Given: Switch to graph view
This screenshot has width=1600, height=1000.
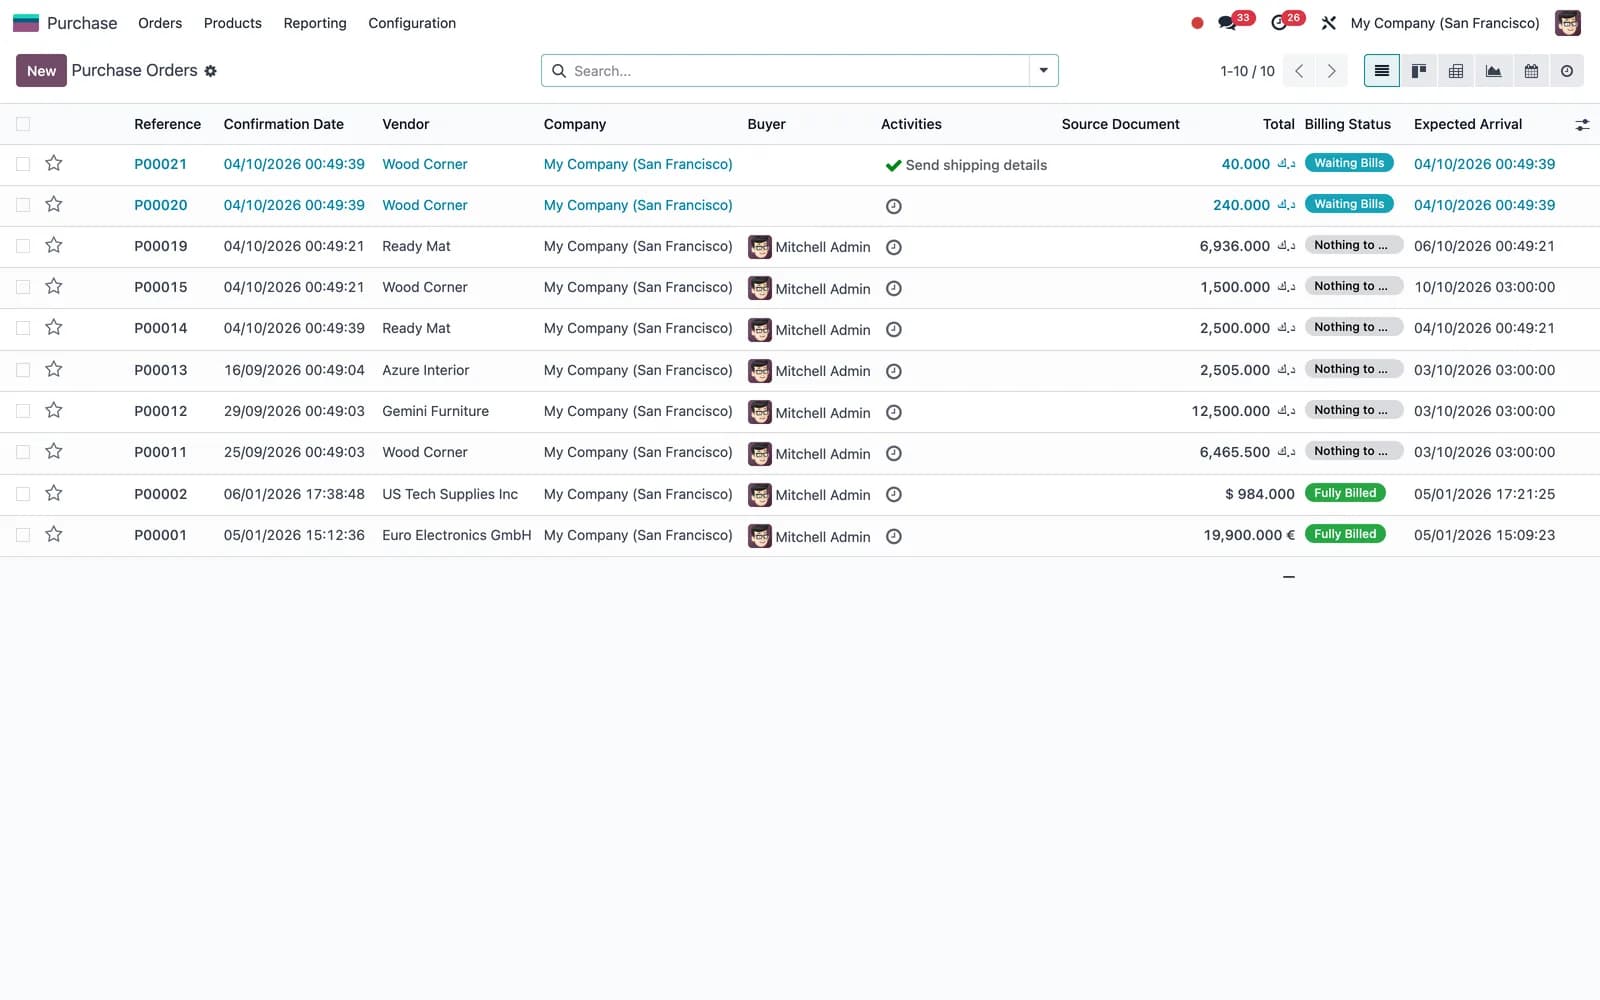Looking at the screenshot, I should pos(1493,71).
